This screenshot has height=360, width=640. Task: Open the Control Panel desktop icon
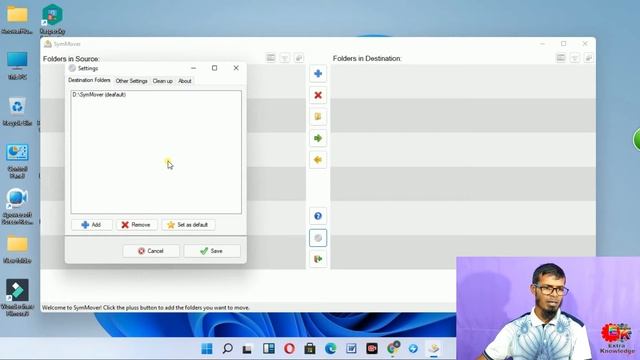click(17, 161)
